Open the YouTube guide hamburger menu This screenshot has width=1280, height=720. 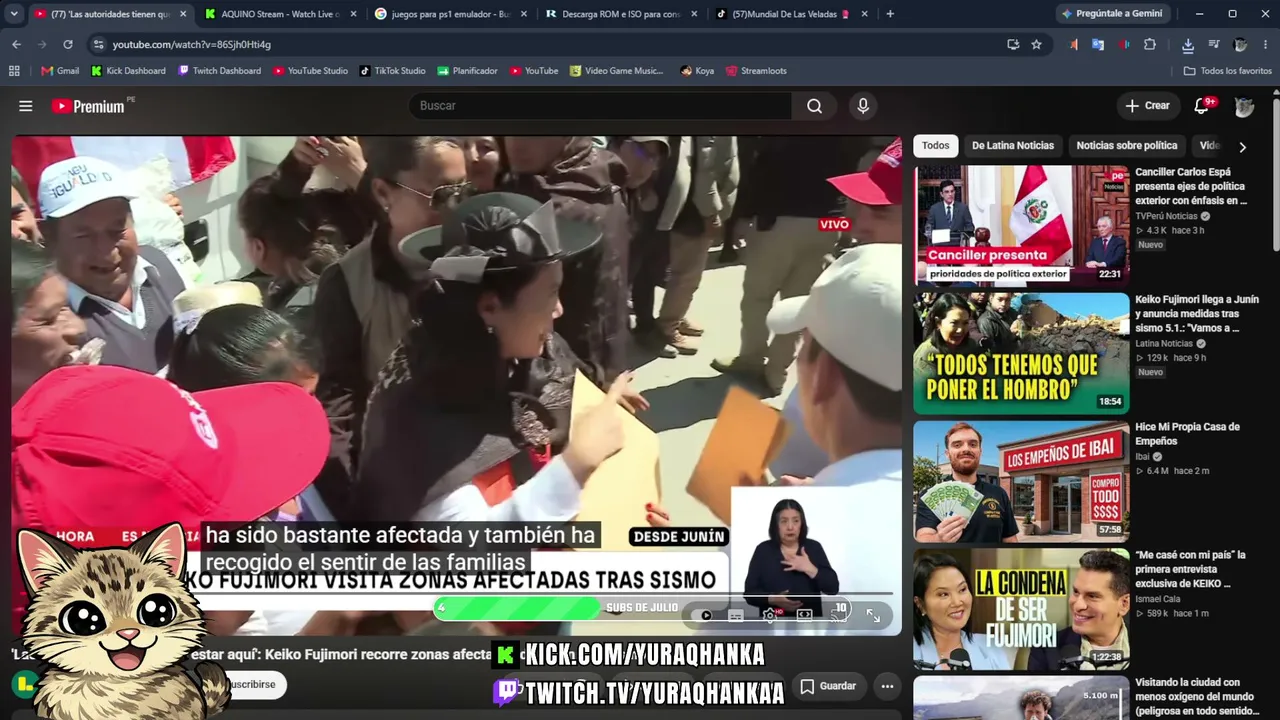pos(26,106)
